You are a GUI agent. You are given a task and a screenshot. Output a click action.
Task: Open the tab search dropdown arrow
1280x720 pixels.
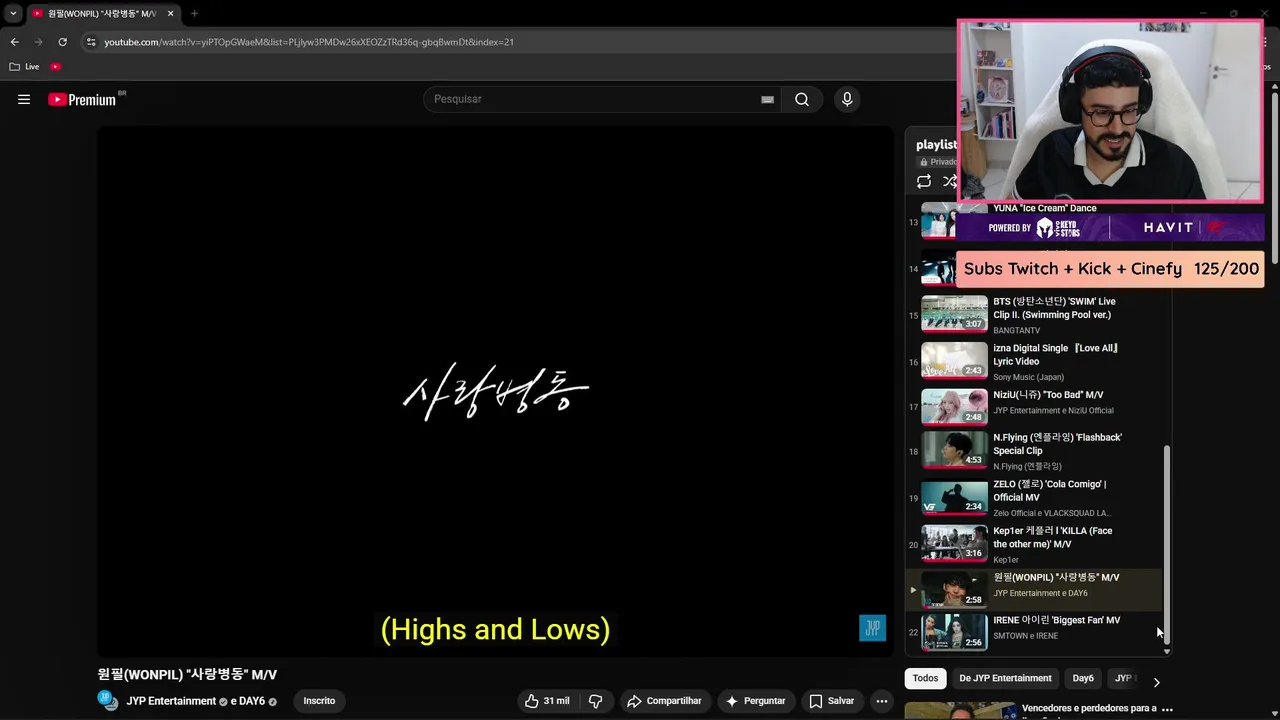coord(13,14)
